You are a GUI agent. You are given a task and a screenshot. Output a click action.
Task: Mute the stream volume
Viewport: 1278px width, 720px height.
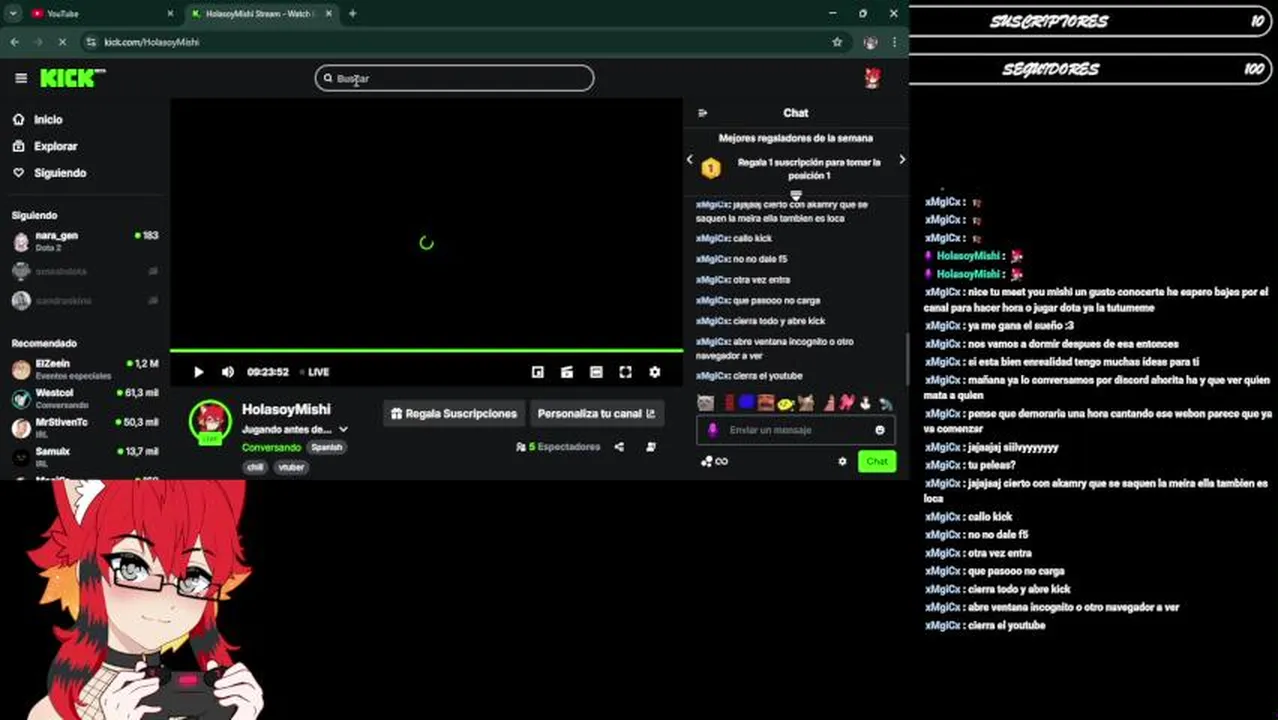tap(227, 372)
